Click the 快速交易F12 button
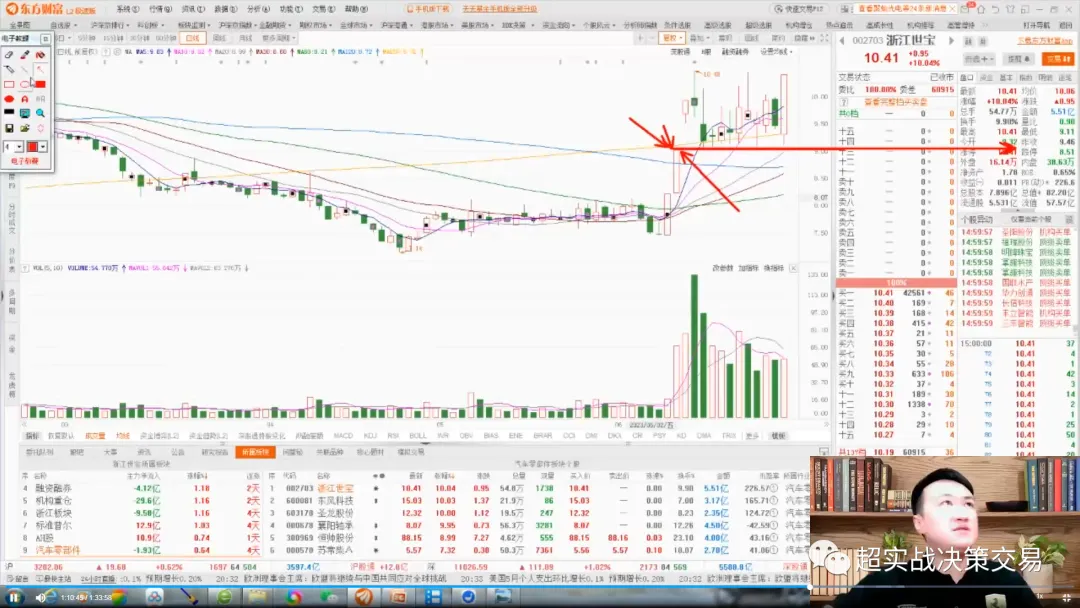1080x608 pixels. [x=799, y=9]
